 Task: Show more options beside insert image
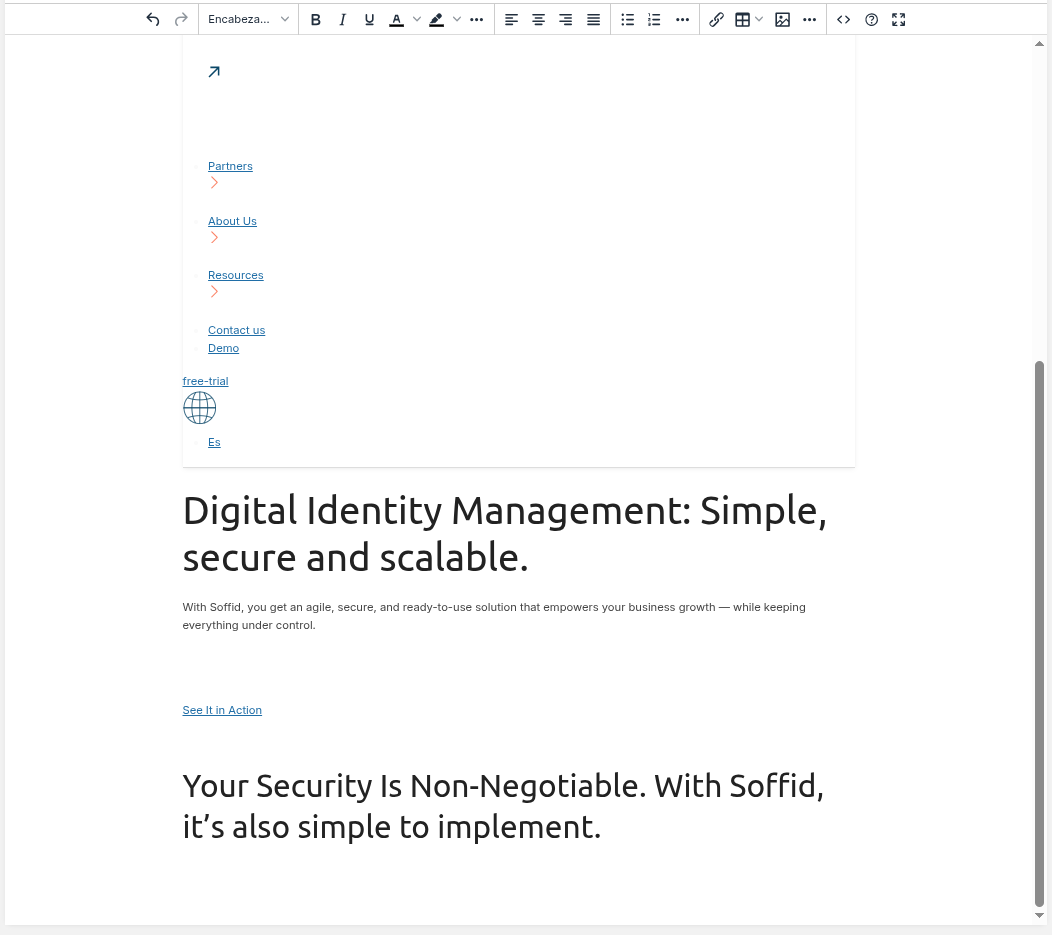pos(810,19)
